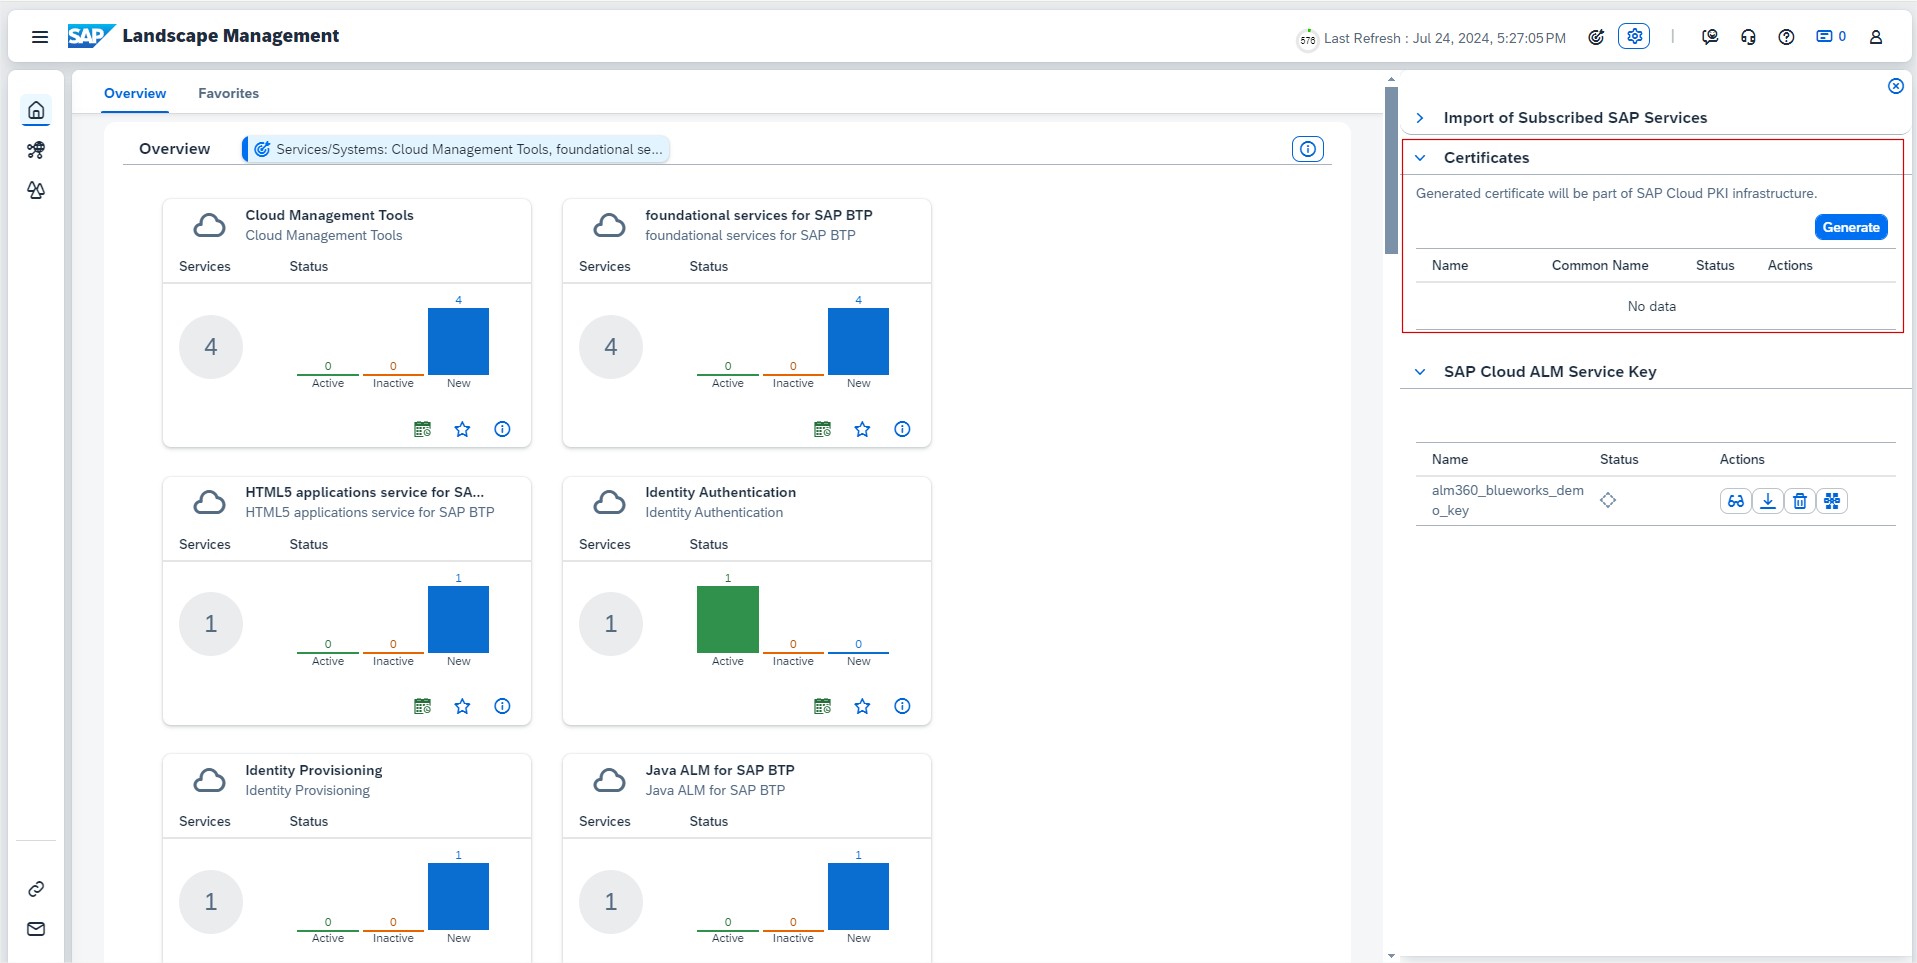Open the mail icon in left sidebar
This screenshot has height=963, width=1917.
pos(36,929)
